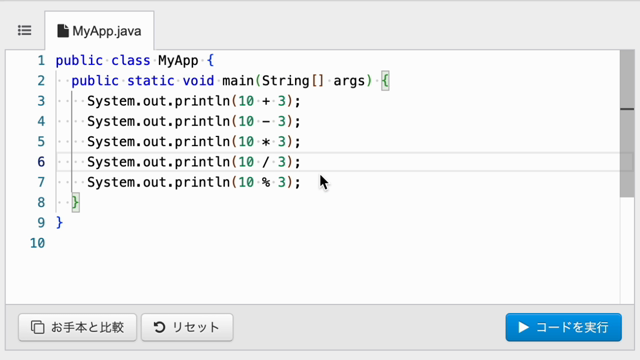Screen dimensions: 640x360
Task: Click the play triangle icon
Action: click(x=523, y=327)
